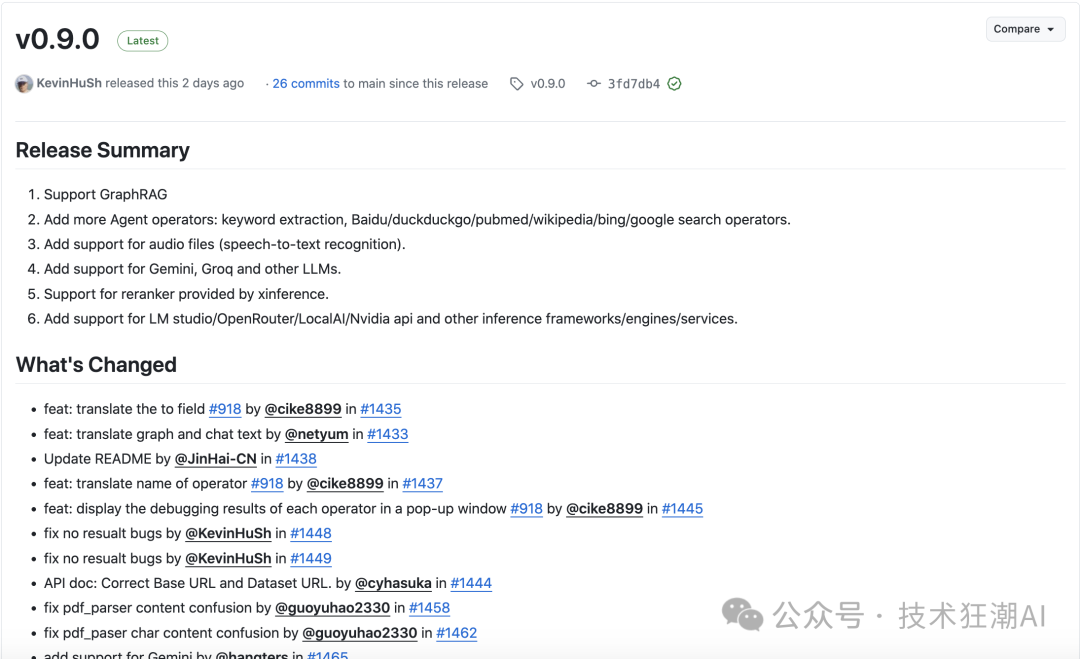Open the Compare dropdown
Viewport: 1080px width, 659px height.
click(1024, 29)
